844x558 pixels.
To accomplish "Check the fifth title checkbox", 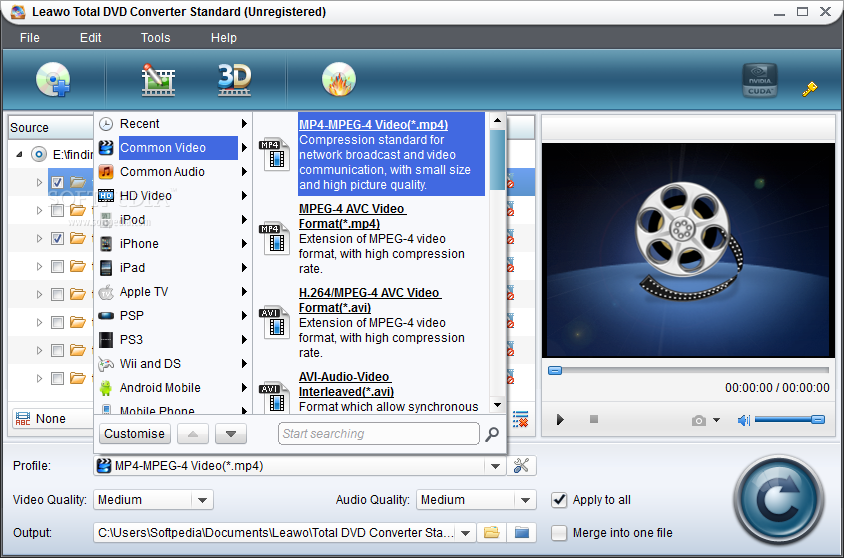I will (x=57, y=294).
